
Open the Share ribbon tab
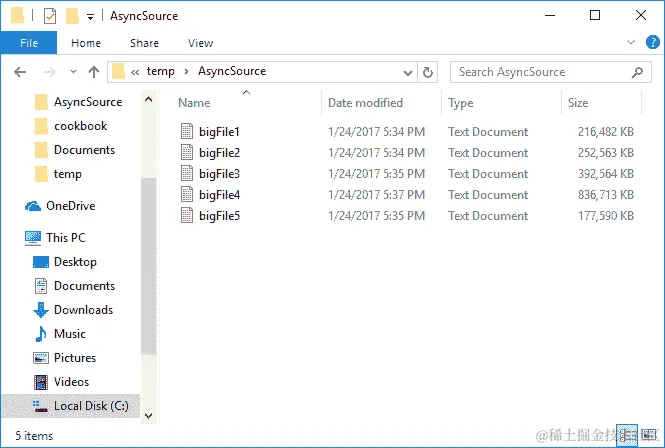[x=144, y=43]
